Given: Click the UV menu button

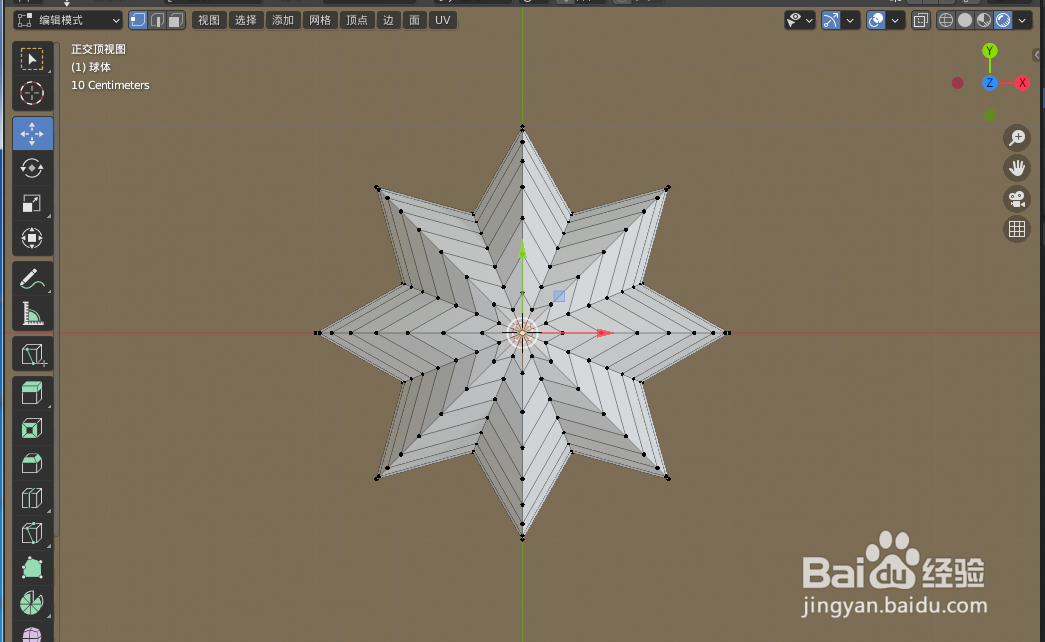Looking at the screenshot, I should 442,19.
